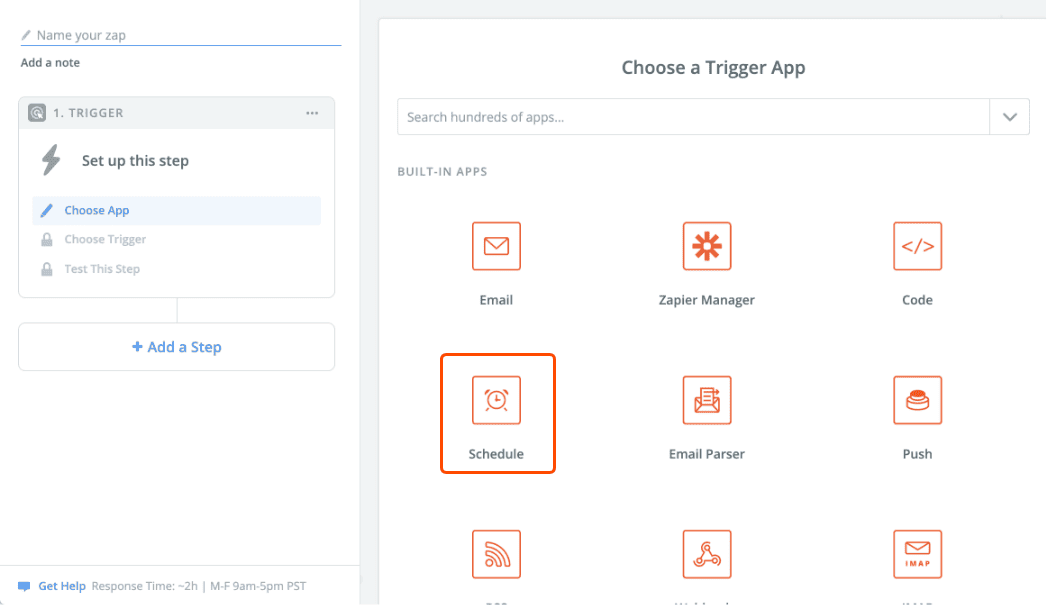Select the Webhooks app icon
1047x605 pixels.
tap(707, 554)
